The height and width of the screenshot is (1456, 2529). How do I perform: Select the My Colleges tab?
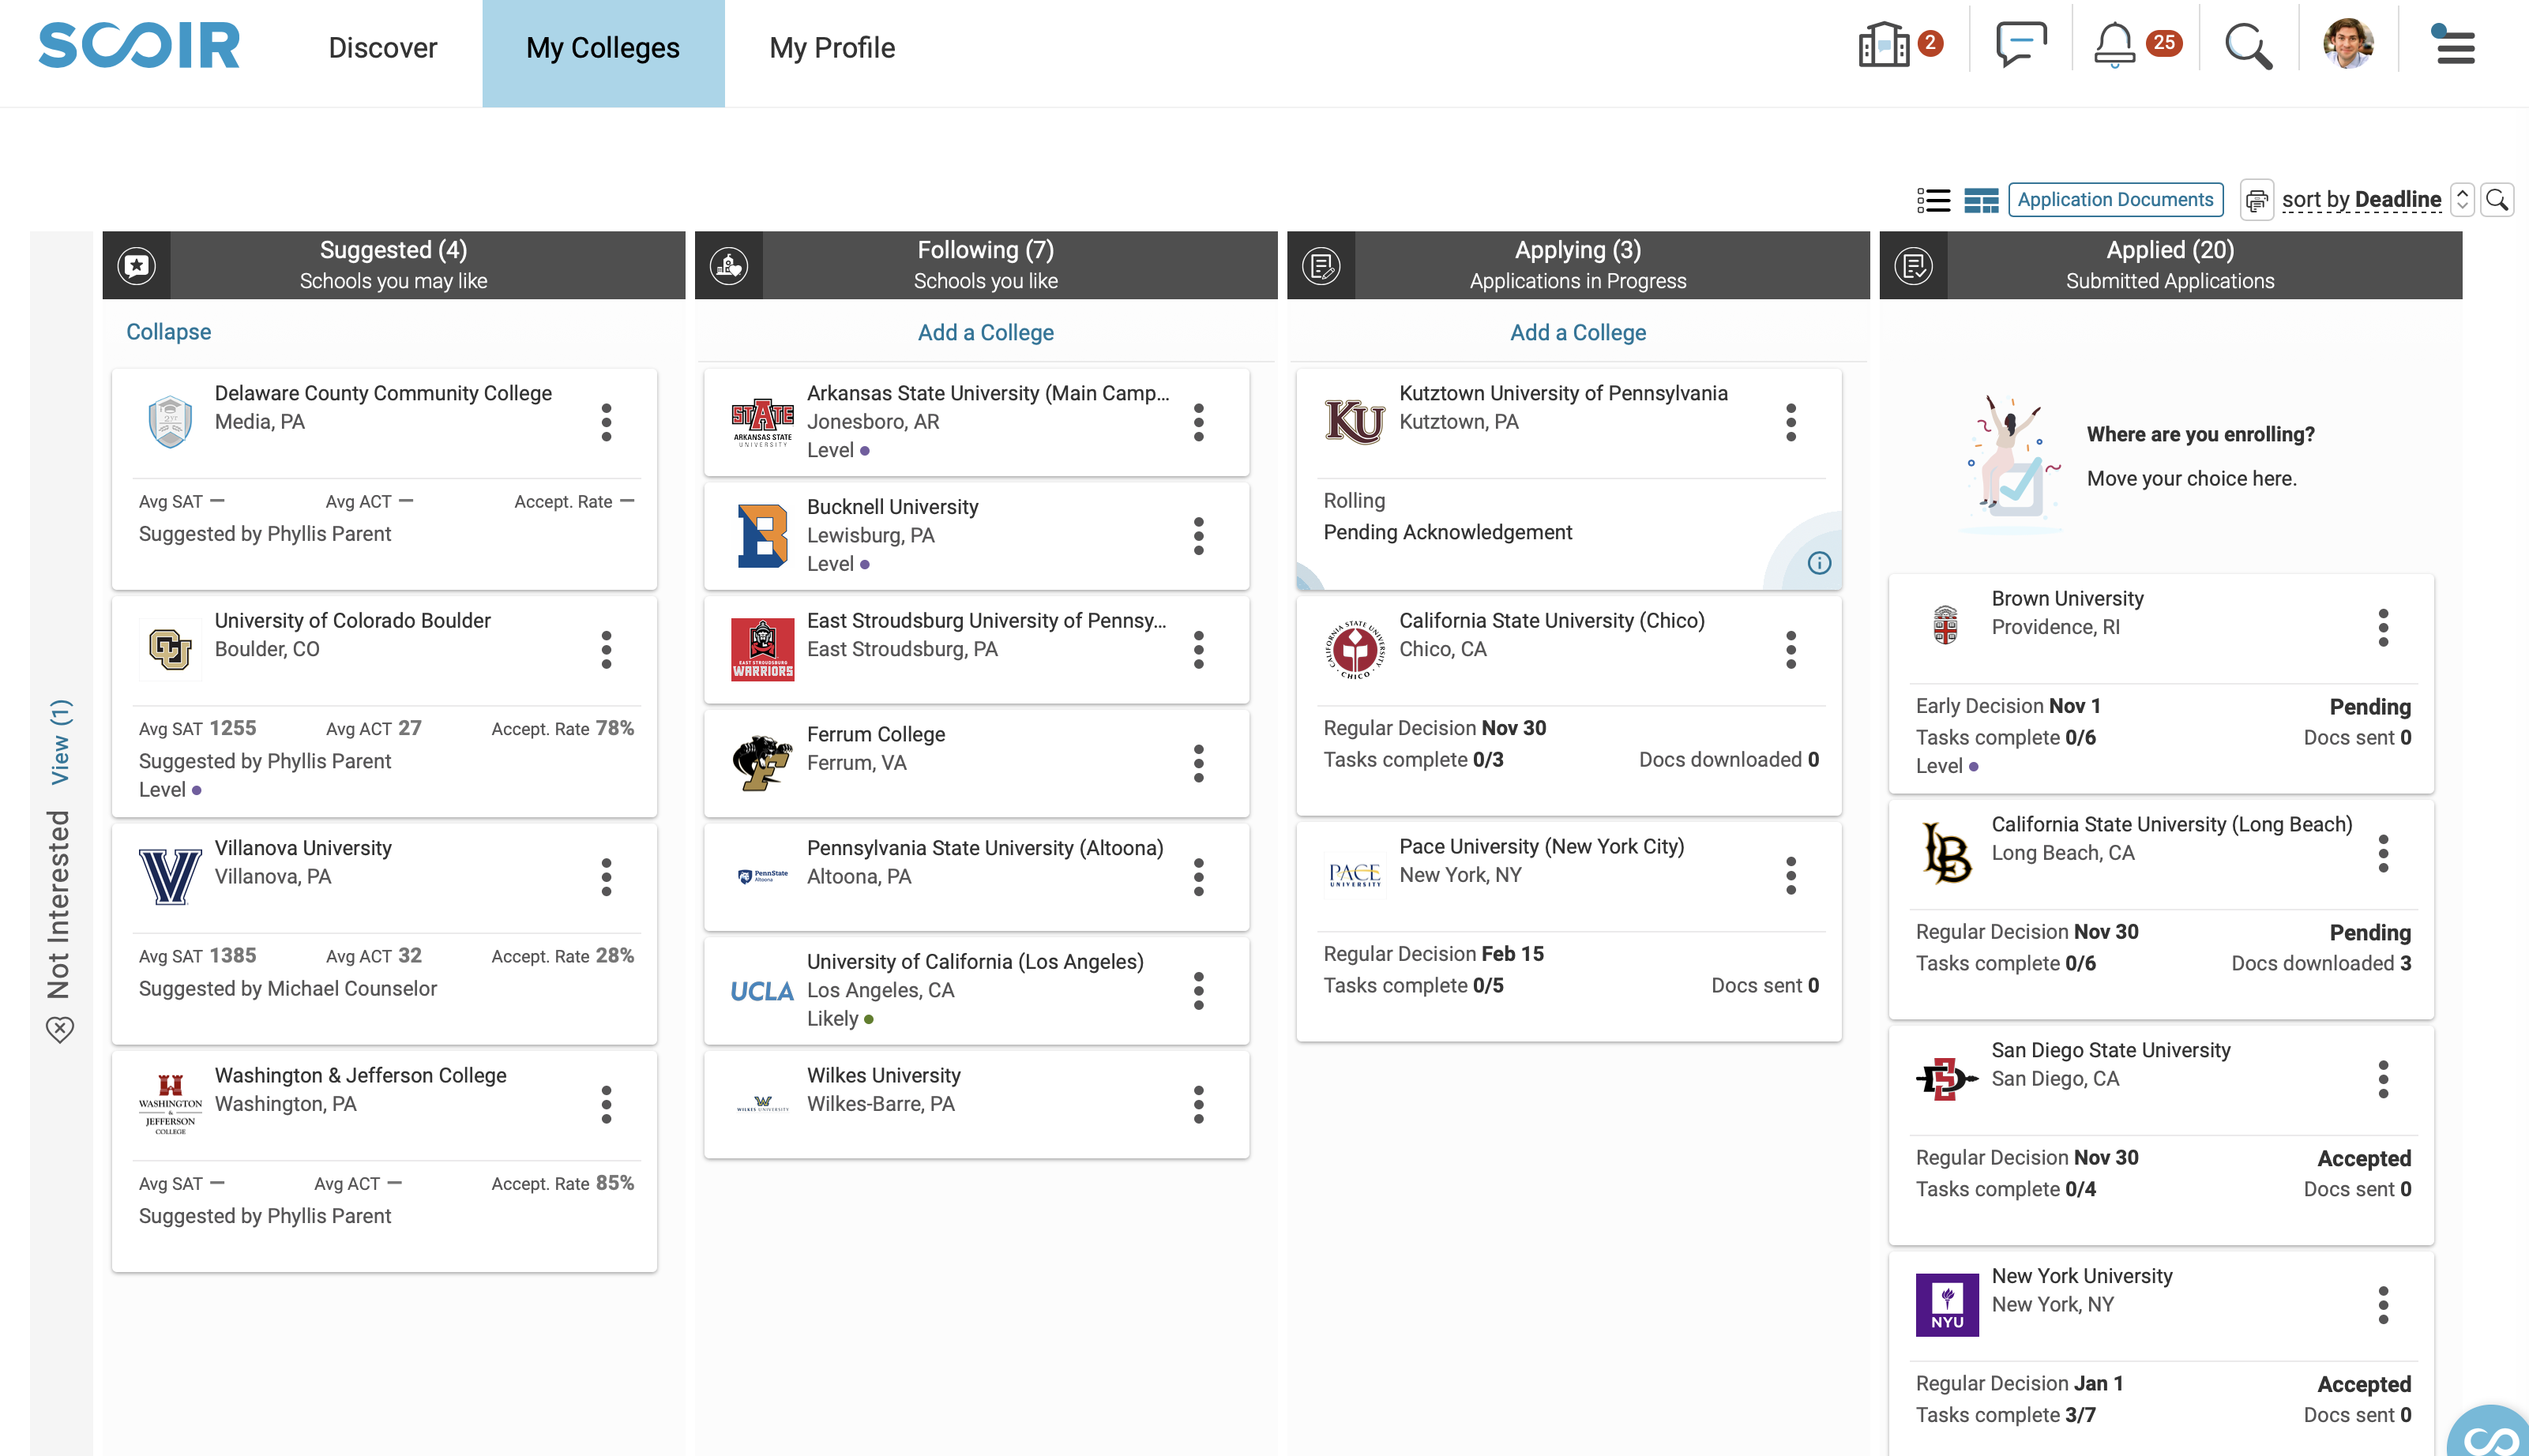[603, 53]
